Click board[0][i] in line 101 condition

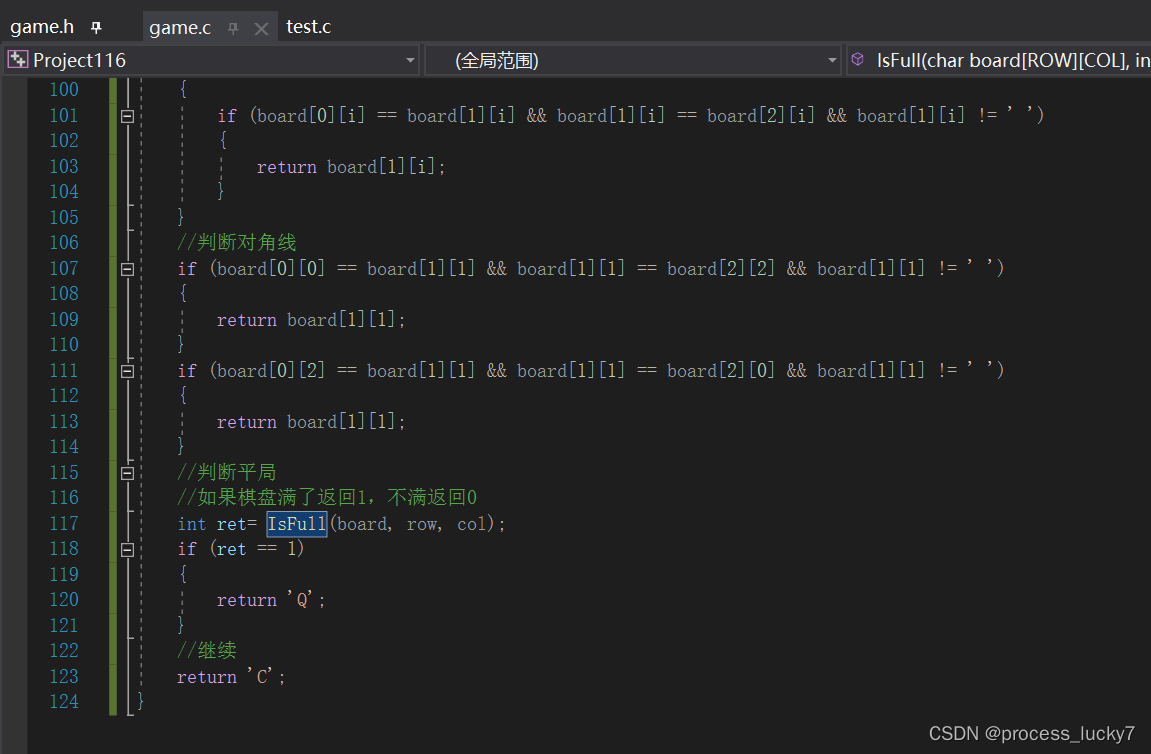click(311, 116)
